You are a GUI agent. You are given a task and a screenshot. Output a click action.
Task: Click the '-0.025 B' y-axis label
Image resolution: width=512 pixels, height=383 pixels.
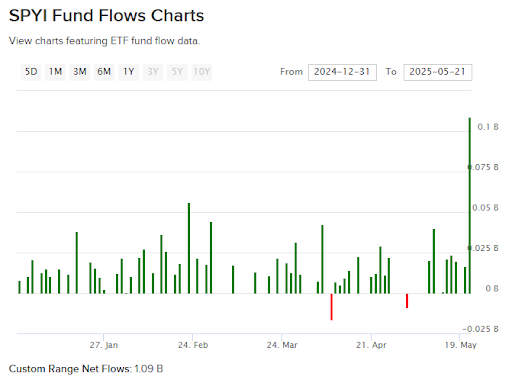[480, 329]
